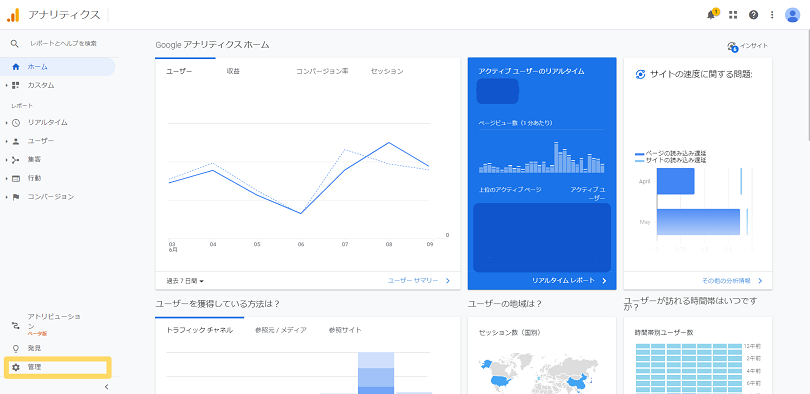The height and width of the screenshot is (394, 810).
Task: Click the May page load bar
Action: (698, 222)
